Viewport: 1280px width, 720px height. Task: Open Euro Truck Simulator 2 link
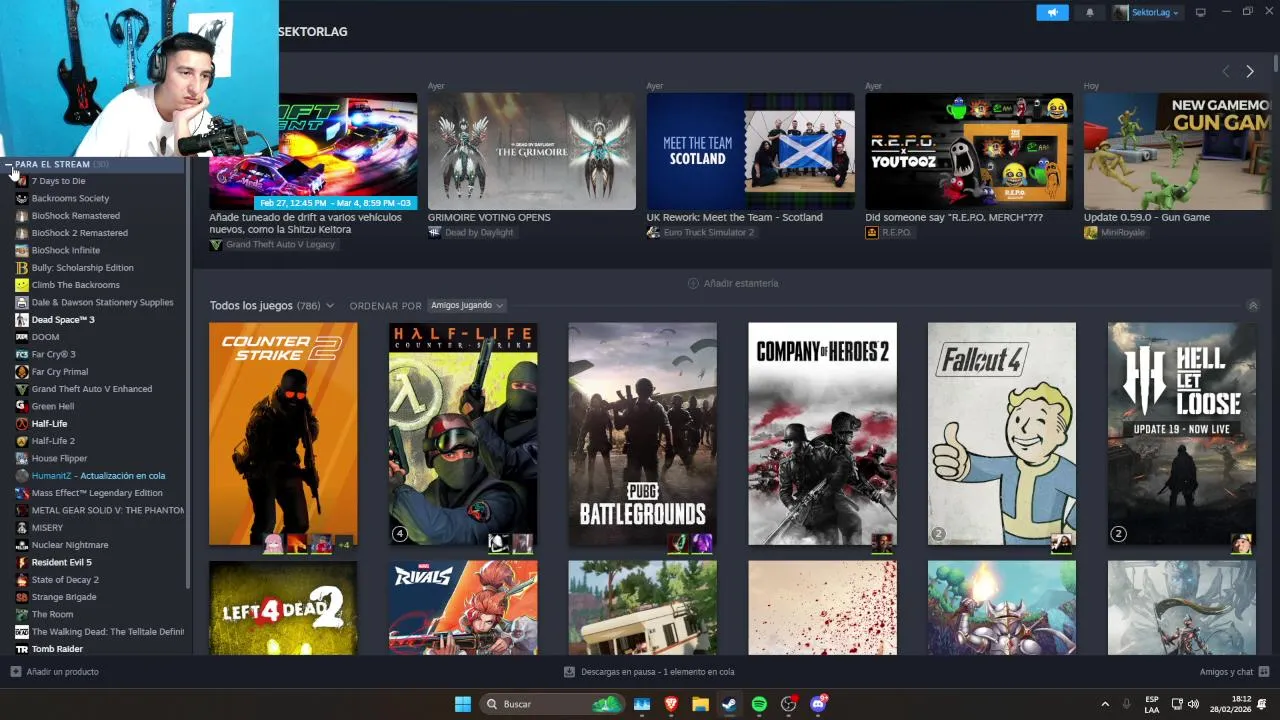(x=701, y=232)
